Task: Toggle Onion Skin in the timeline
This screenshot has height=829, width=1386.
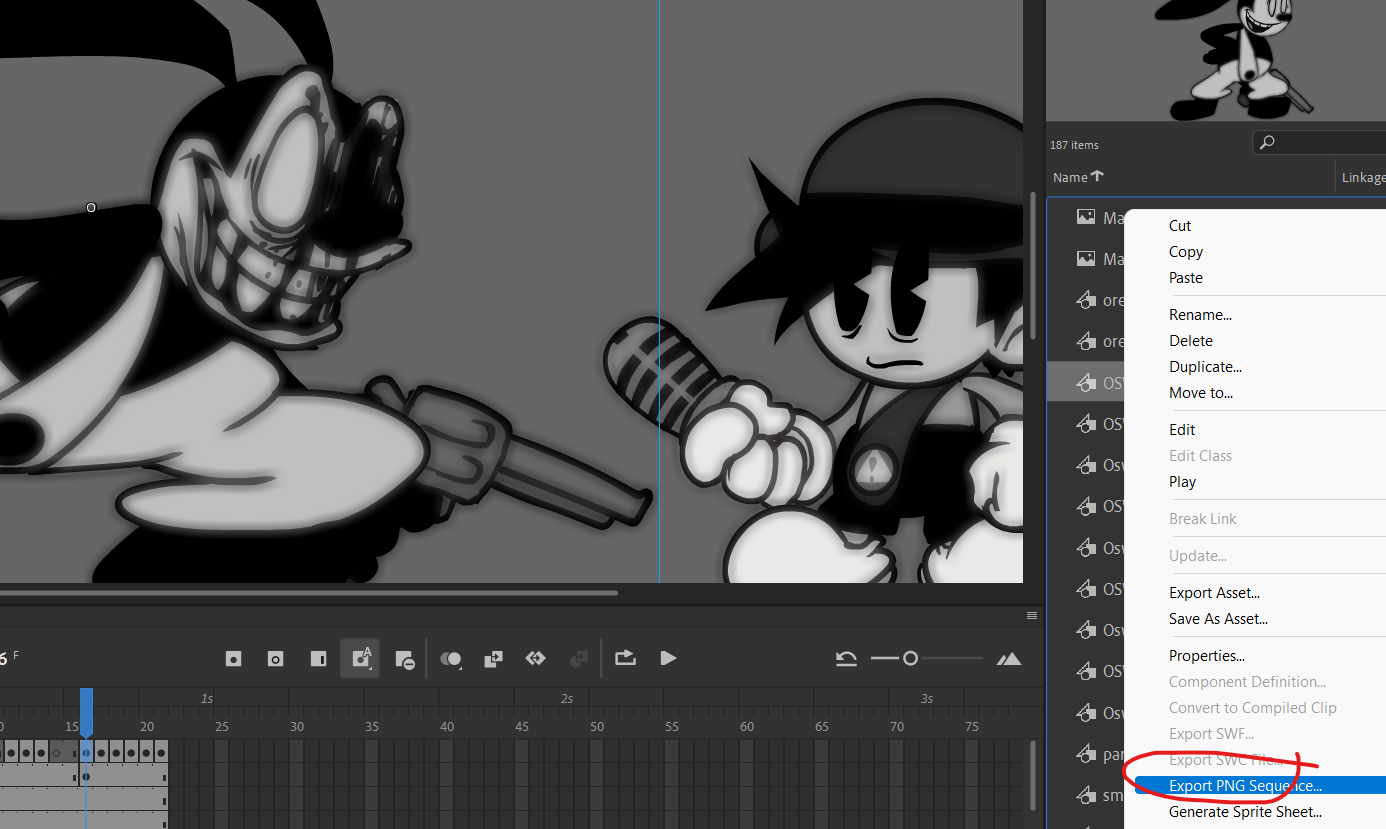Action: click(452, 659)
